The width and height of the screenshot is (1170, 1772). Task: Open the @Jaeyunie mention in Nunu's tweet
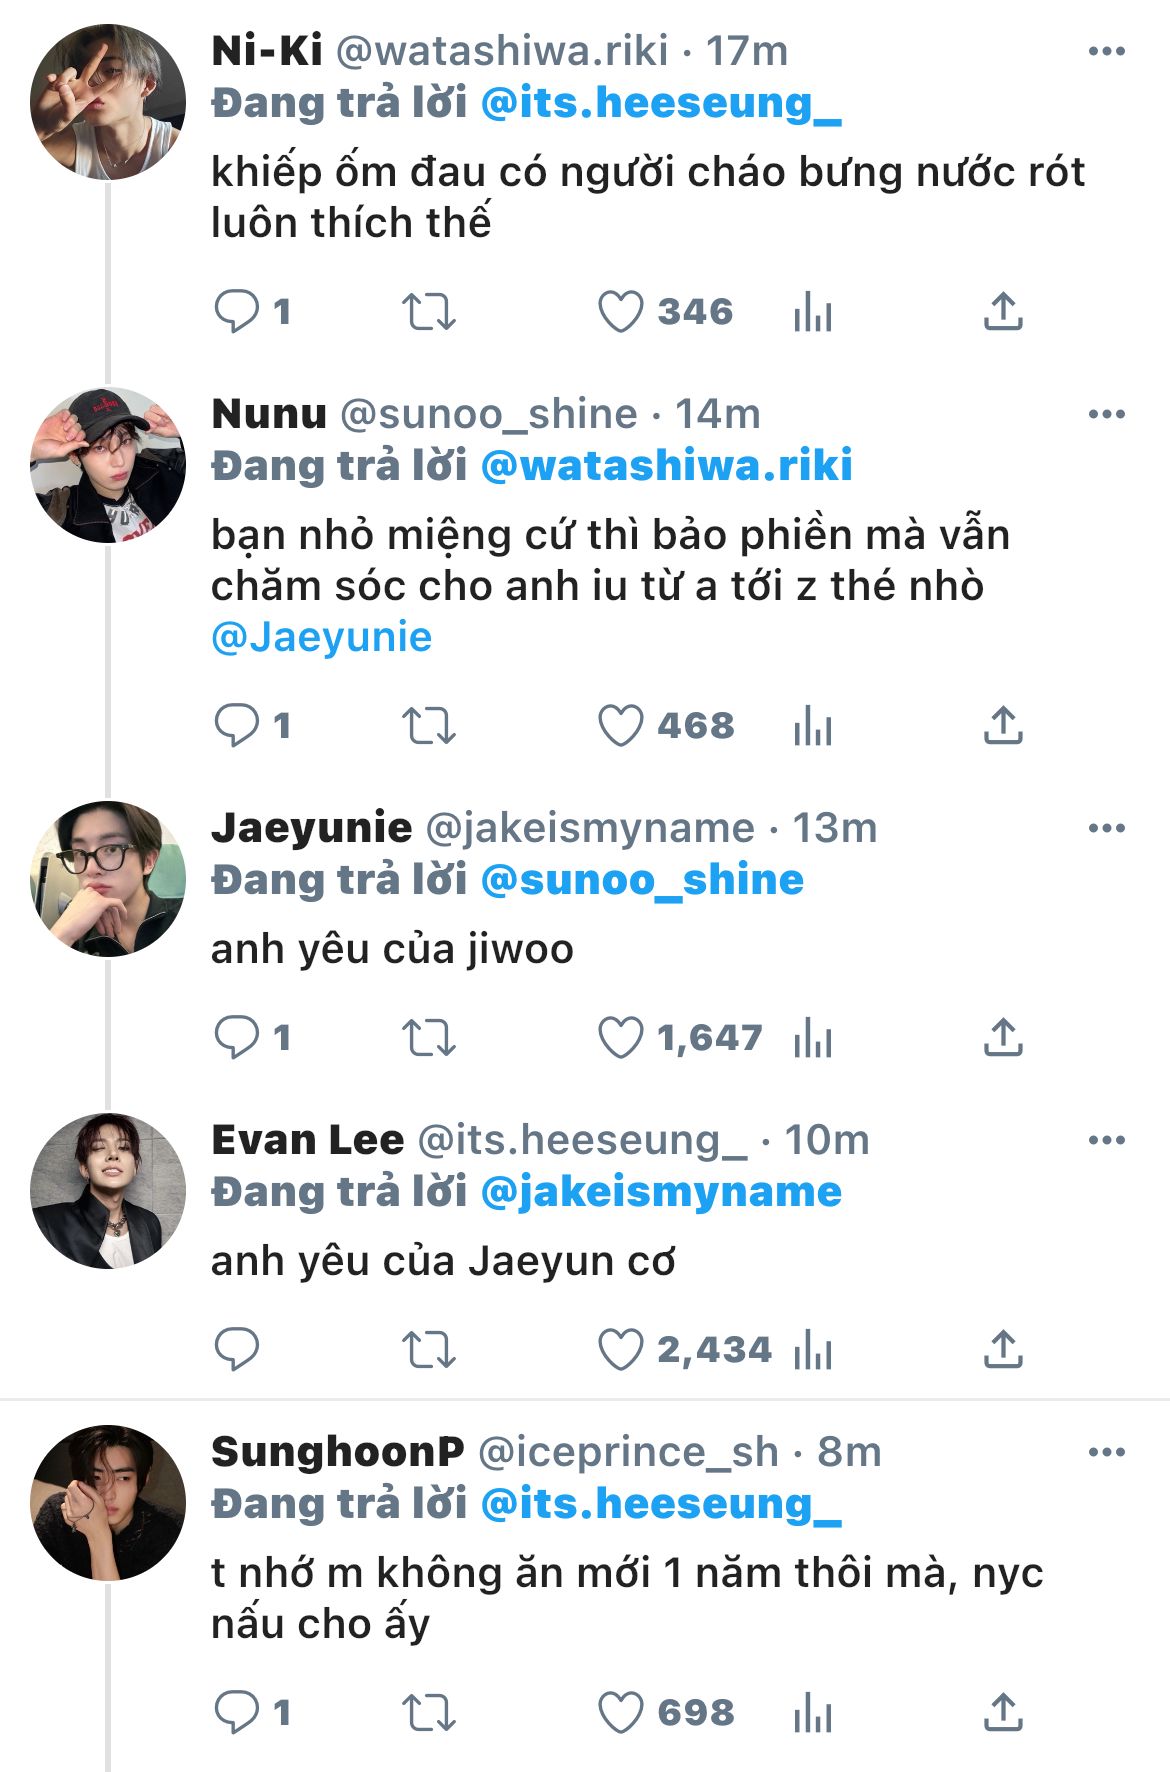coord(322,637)
